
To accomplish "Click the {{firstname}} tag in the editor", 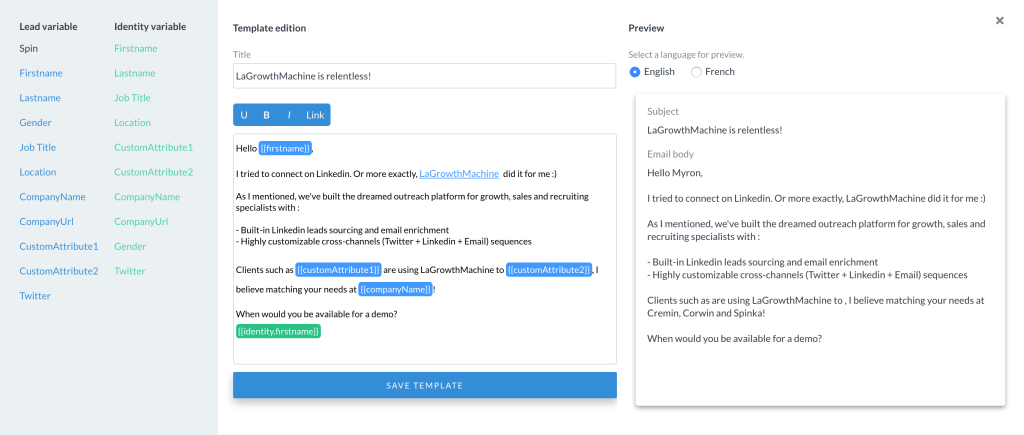I will 285,148.
